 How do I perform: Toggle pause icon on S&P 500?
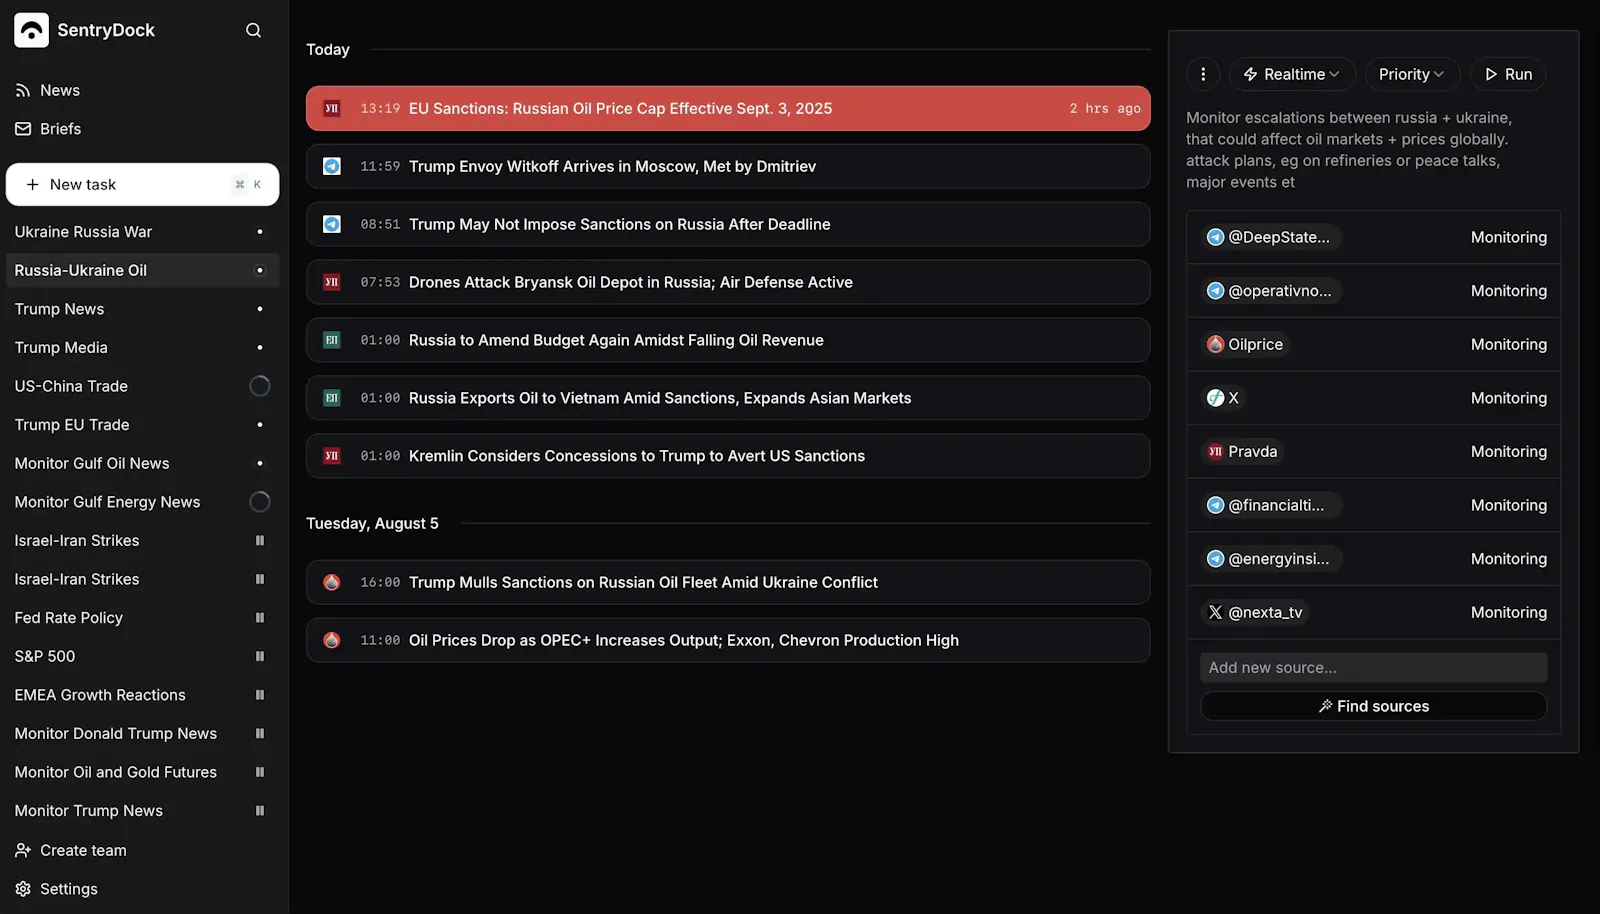(260, 657)
